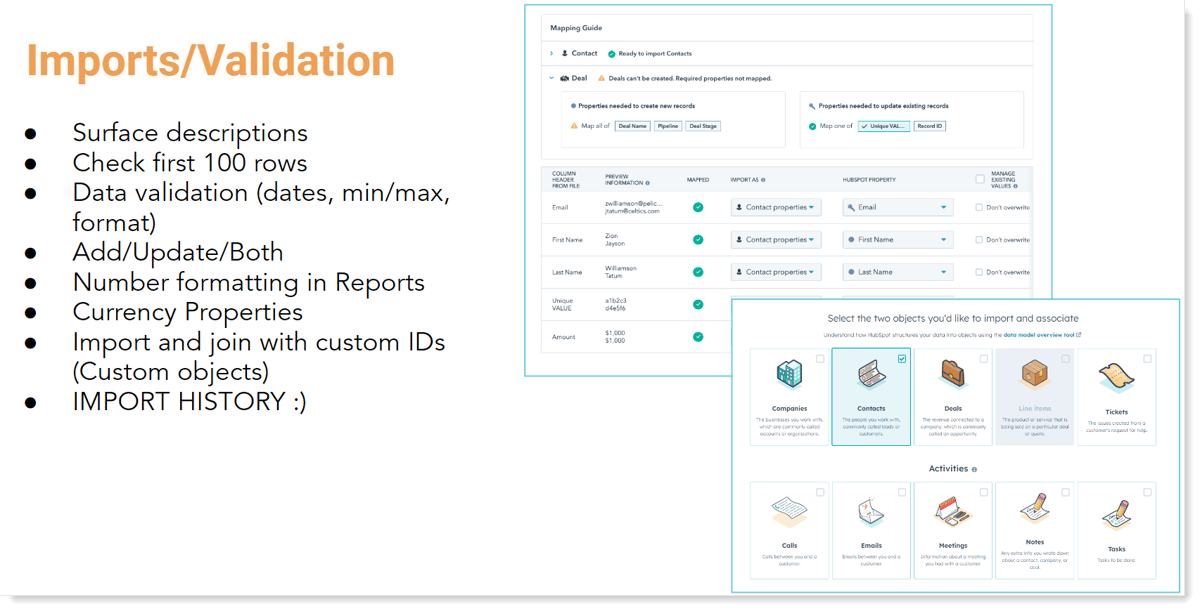Click the info icon beside Activities

974,469
